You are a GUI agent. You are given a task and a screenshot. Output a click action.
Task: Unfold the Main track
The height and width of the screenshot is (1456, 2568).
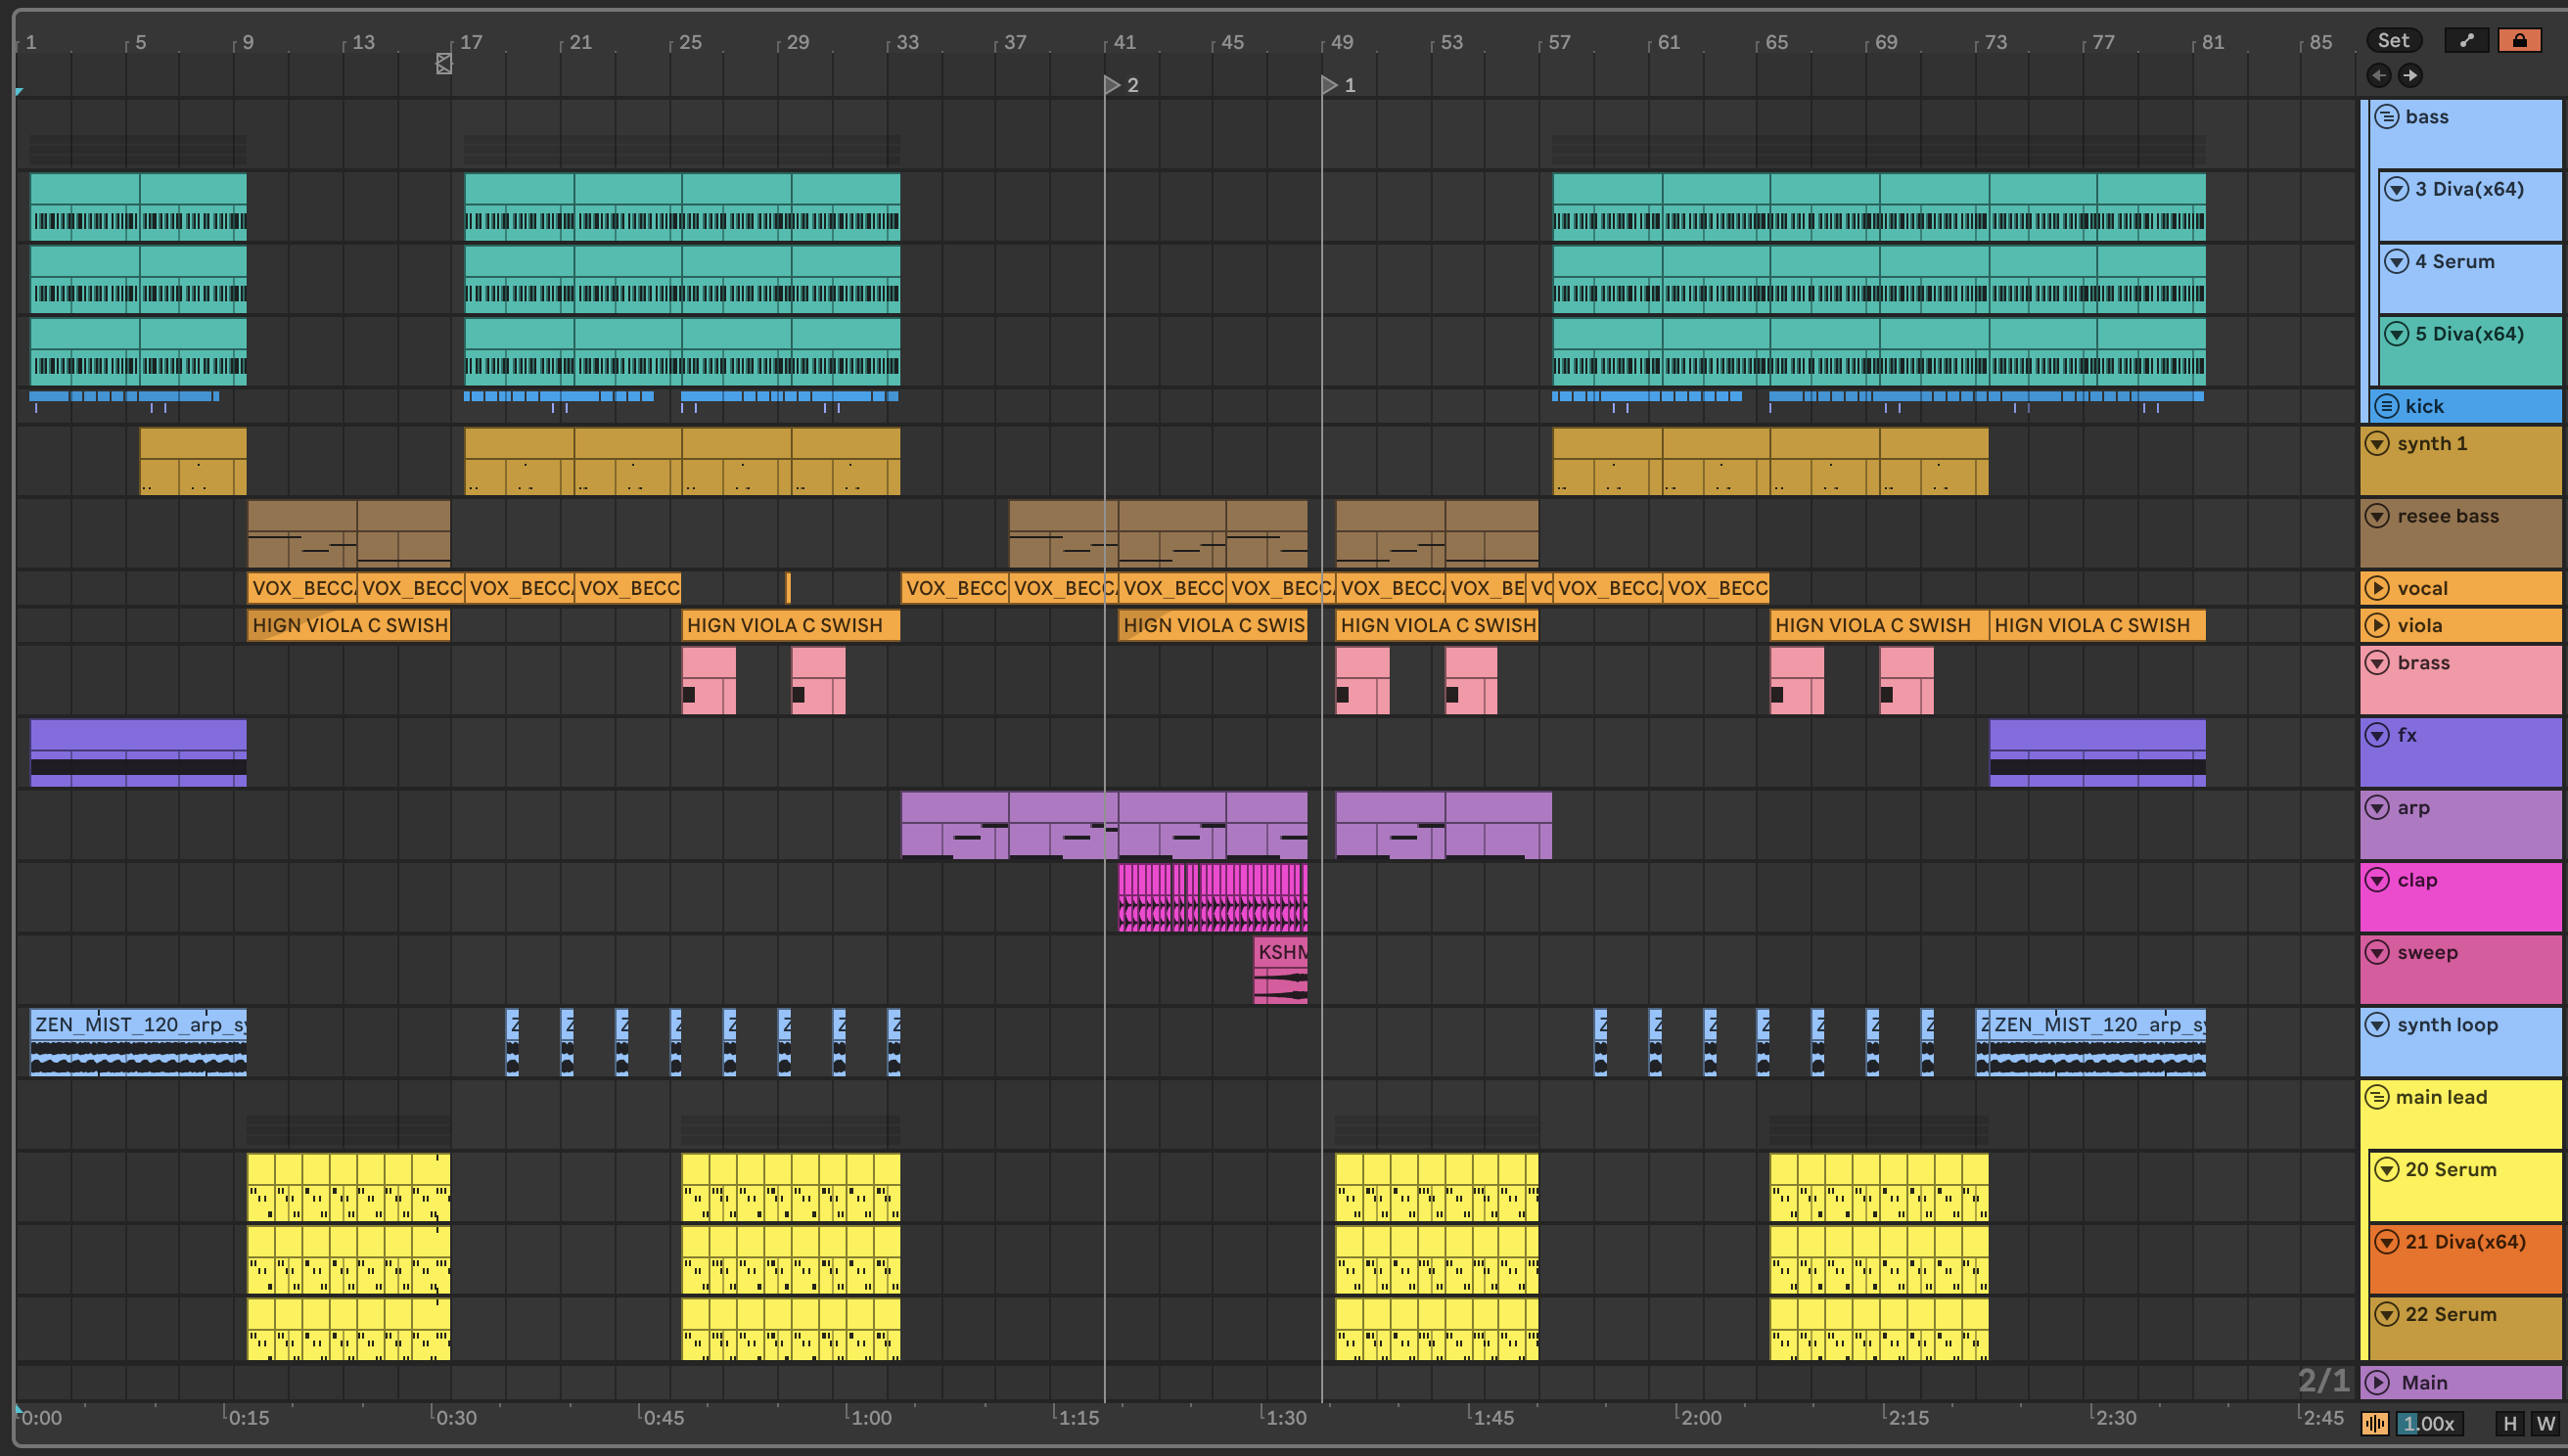click(2377, 1382)
